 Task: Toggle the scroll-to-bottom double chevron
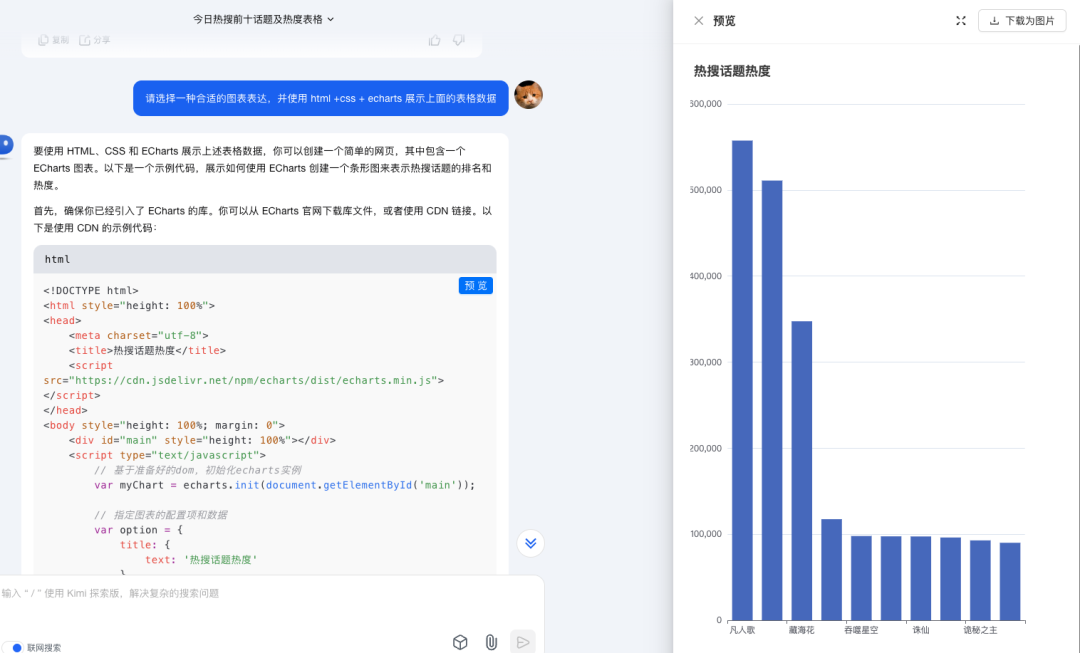click(530, 543)
